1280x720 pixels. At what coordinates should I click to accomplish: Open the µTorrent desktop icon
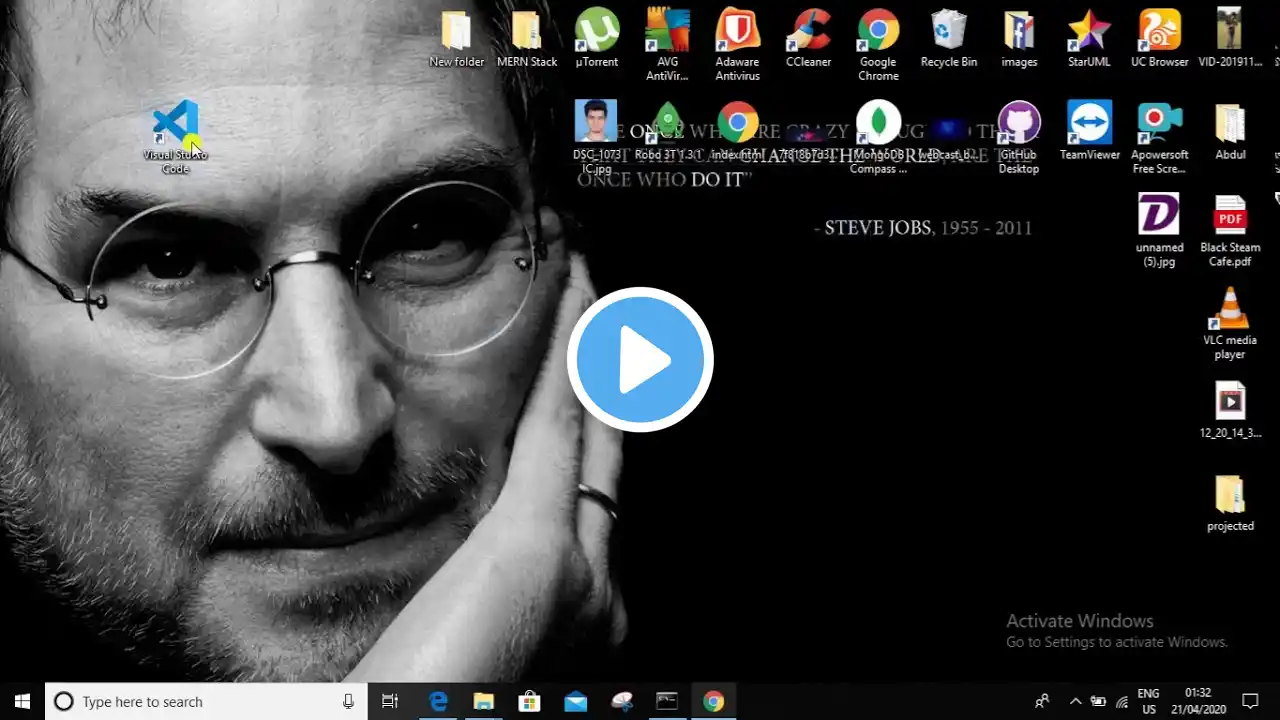pyautogui.click(x=597, y=39)
